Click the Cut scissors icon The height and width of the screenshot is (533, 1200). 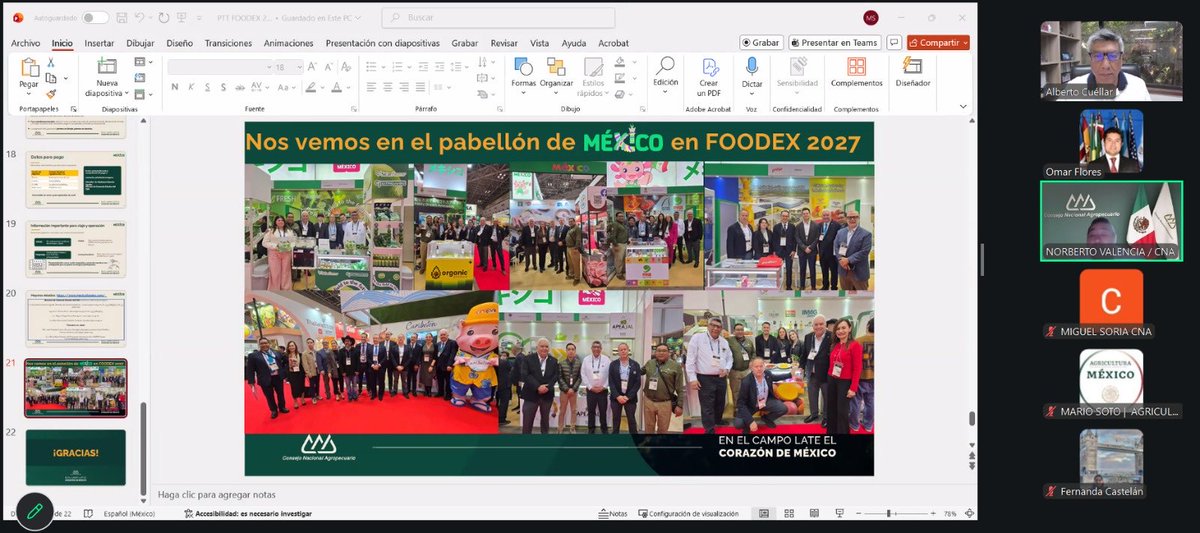point(51,63)
